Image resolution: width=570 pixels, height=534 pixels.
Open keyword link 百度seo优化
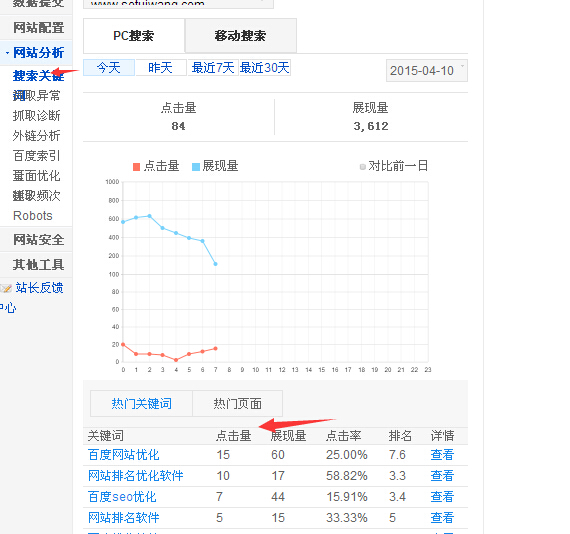pos(122,497)
